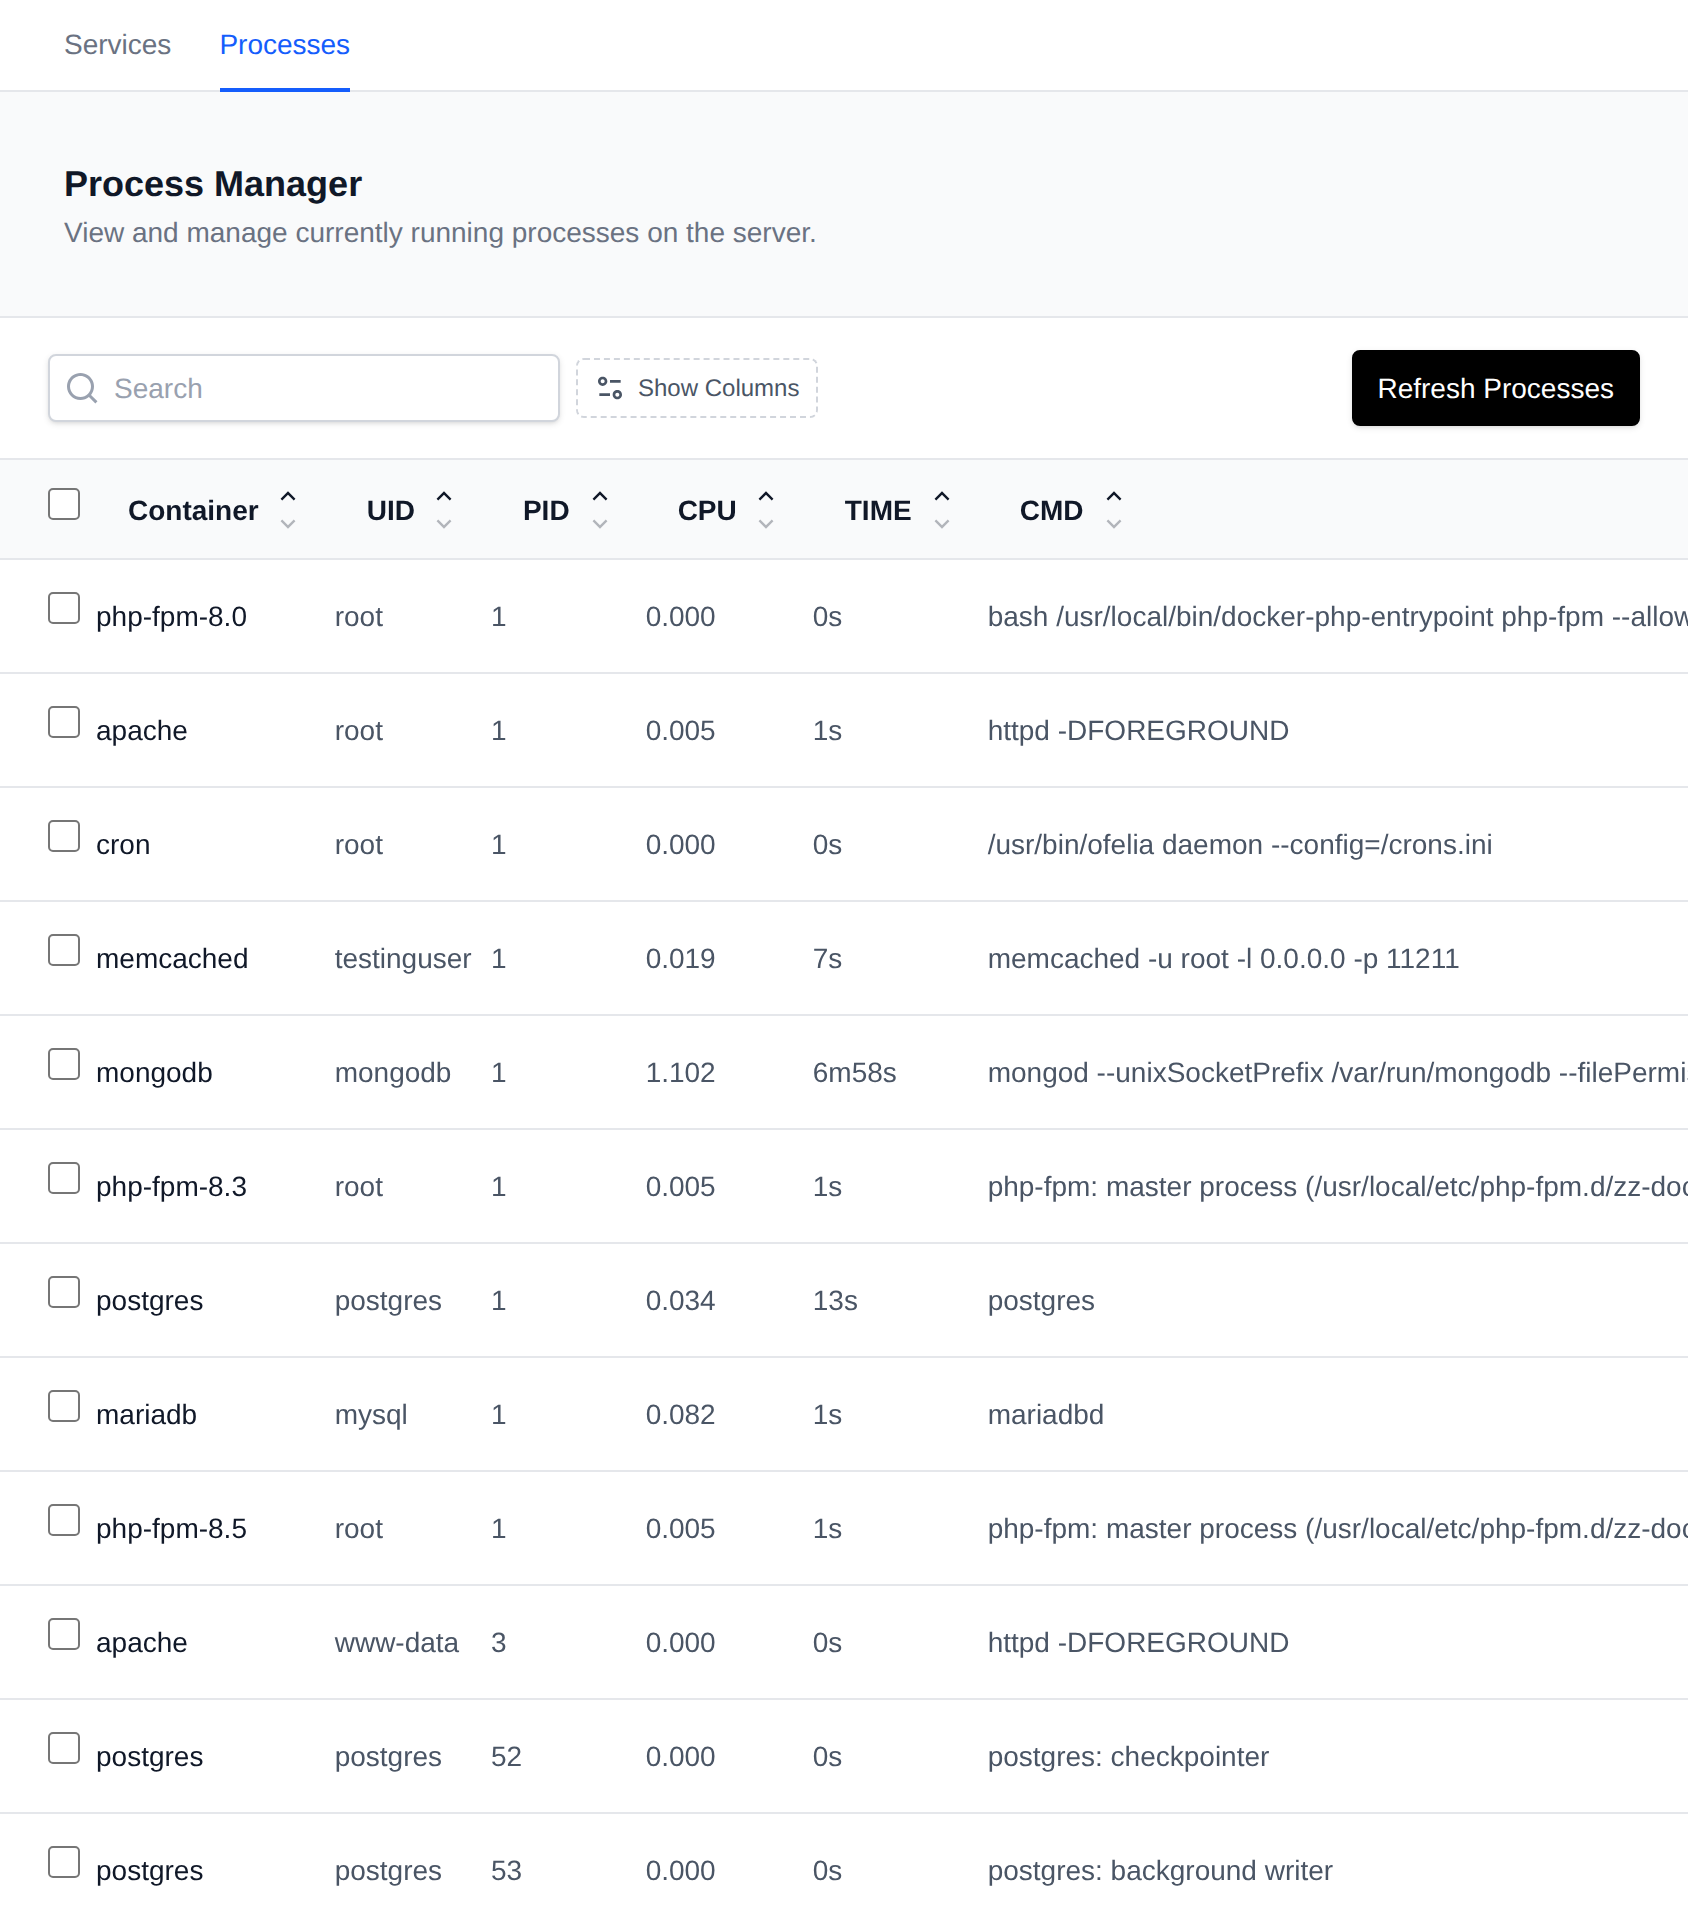Click the mongod --unixSocketPrefix command text
The height and width of the screenshot is (1926, 1688).
point(1337,1073)
